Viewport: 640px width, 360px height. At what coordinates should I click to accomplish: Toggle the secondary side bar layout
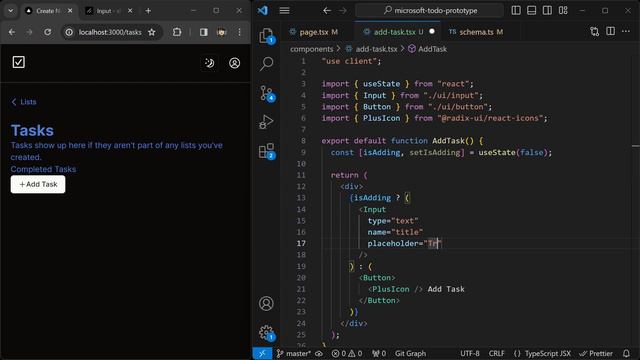tap(547, 11)
